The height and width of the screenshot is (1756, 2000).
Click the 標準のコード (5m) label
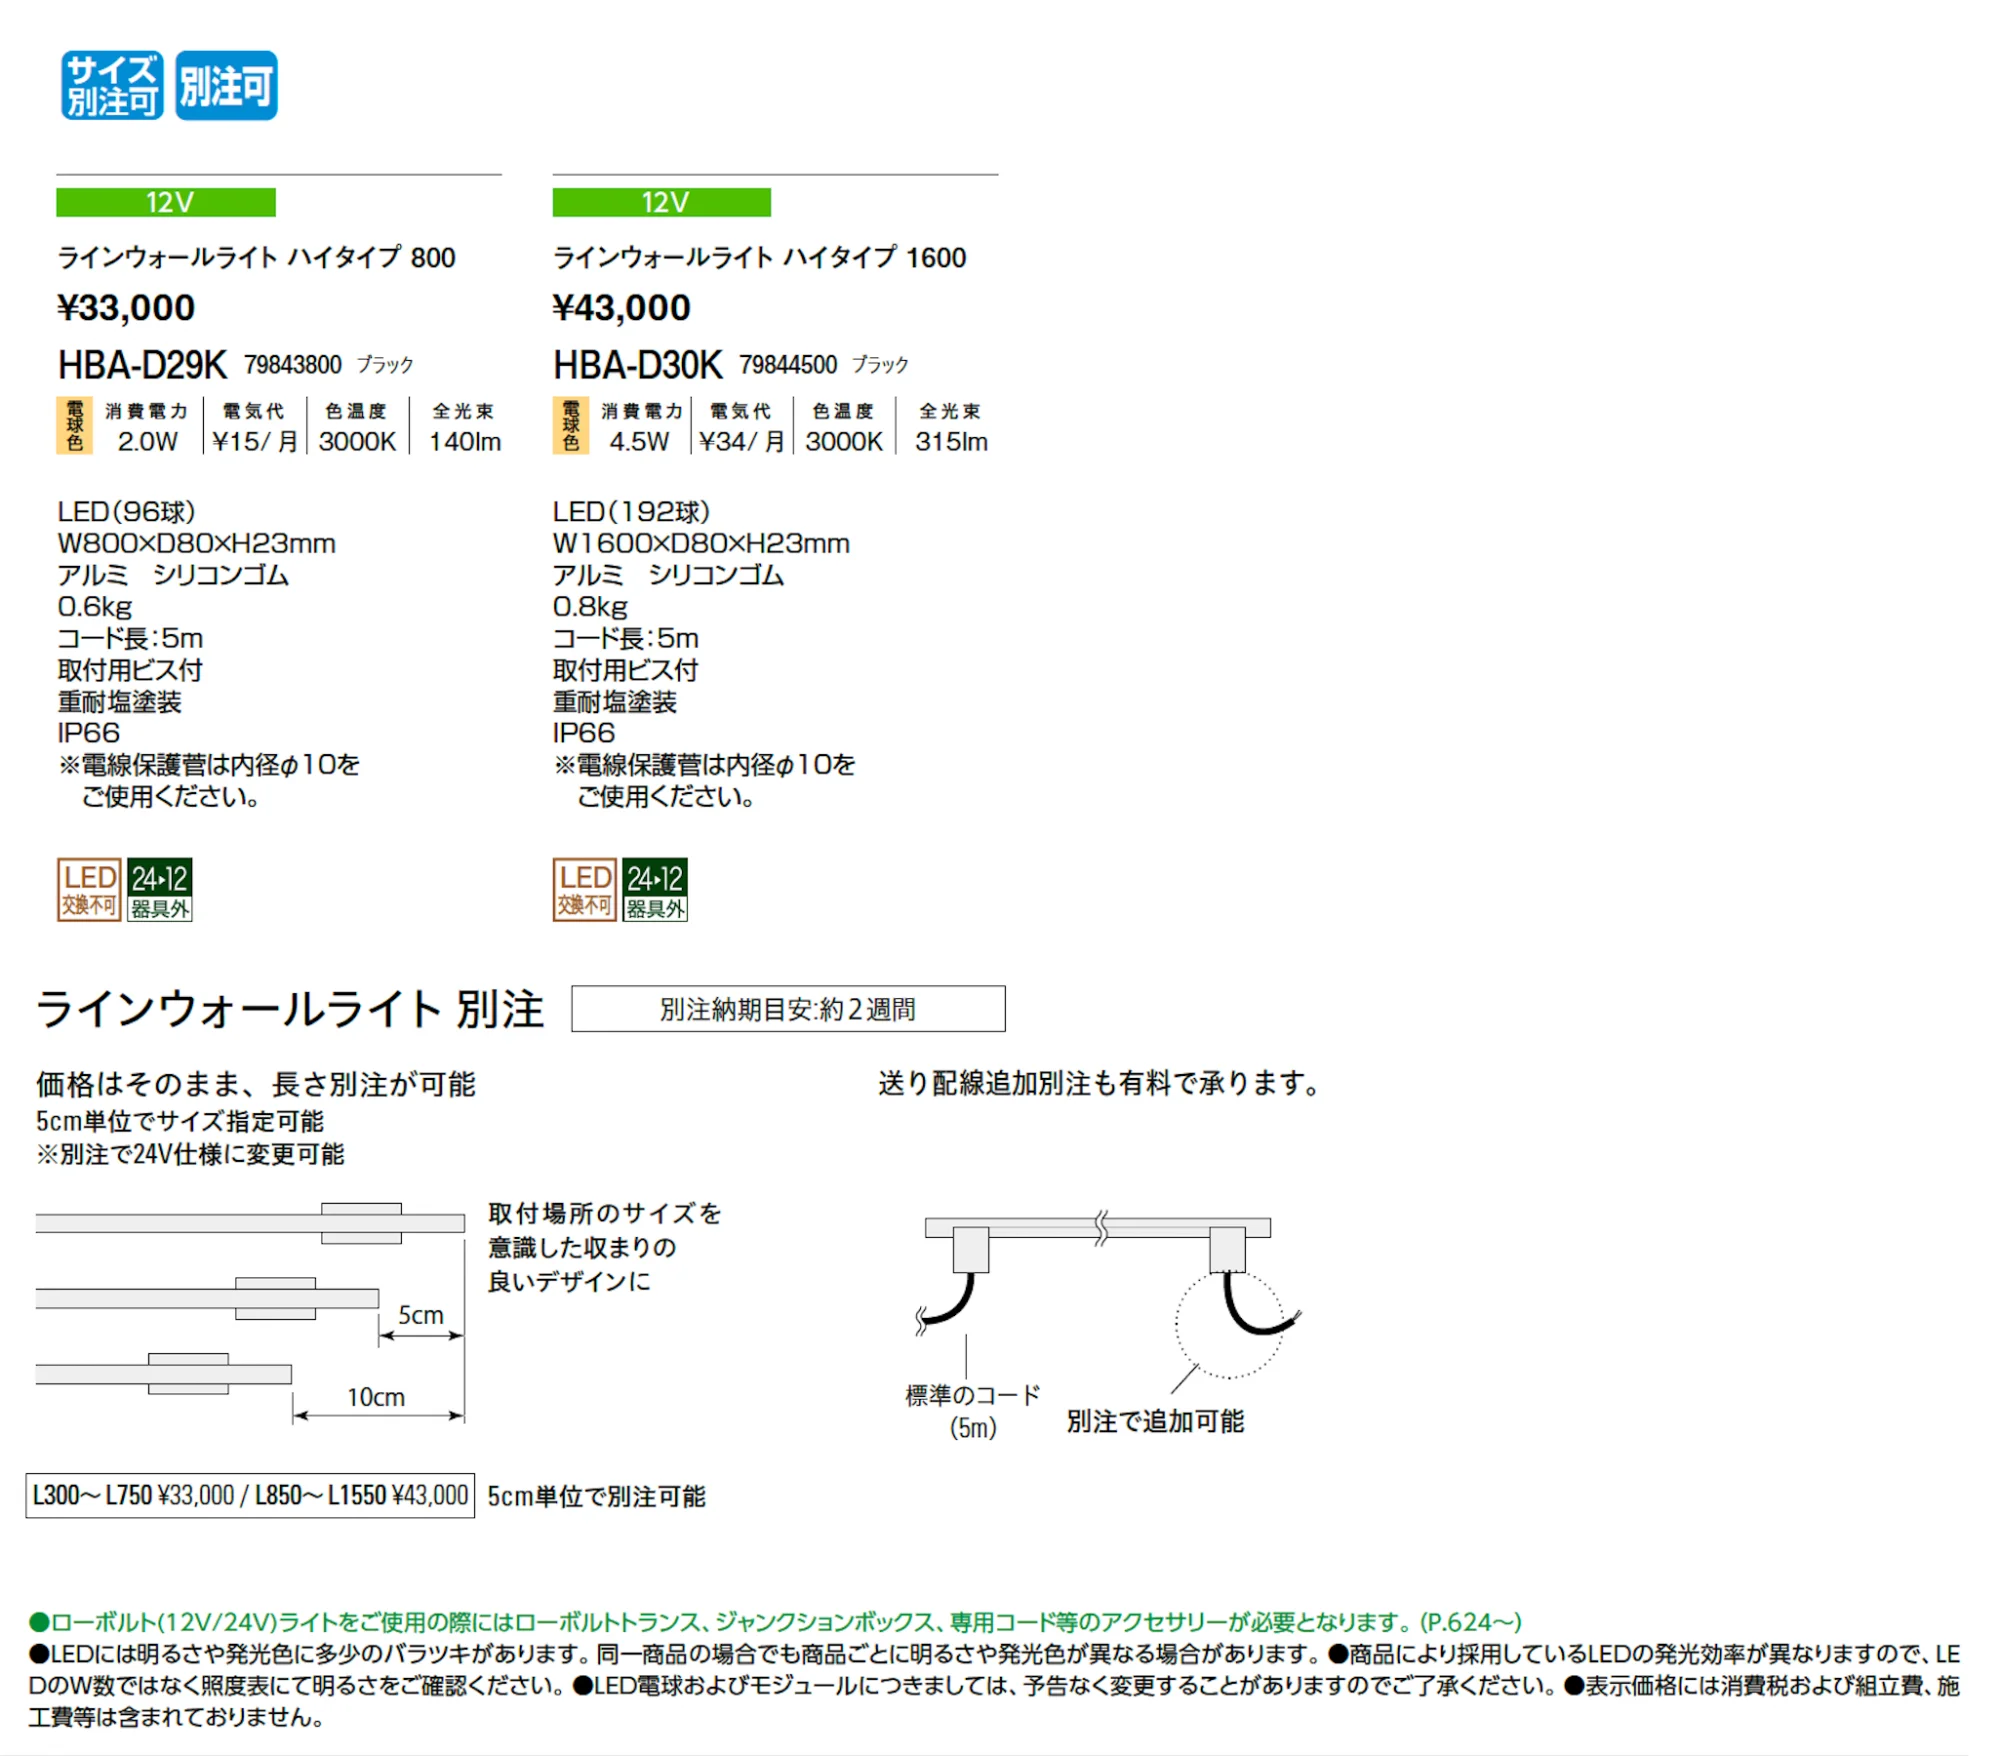973,1411
